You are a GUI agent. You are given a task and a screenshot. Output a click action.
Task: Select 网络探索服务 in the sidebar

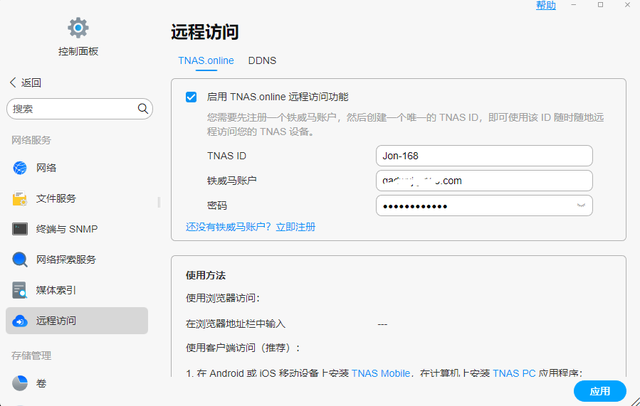[77, 260]
